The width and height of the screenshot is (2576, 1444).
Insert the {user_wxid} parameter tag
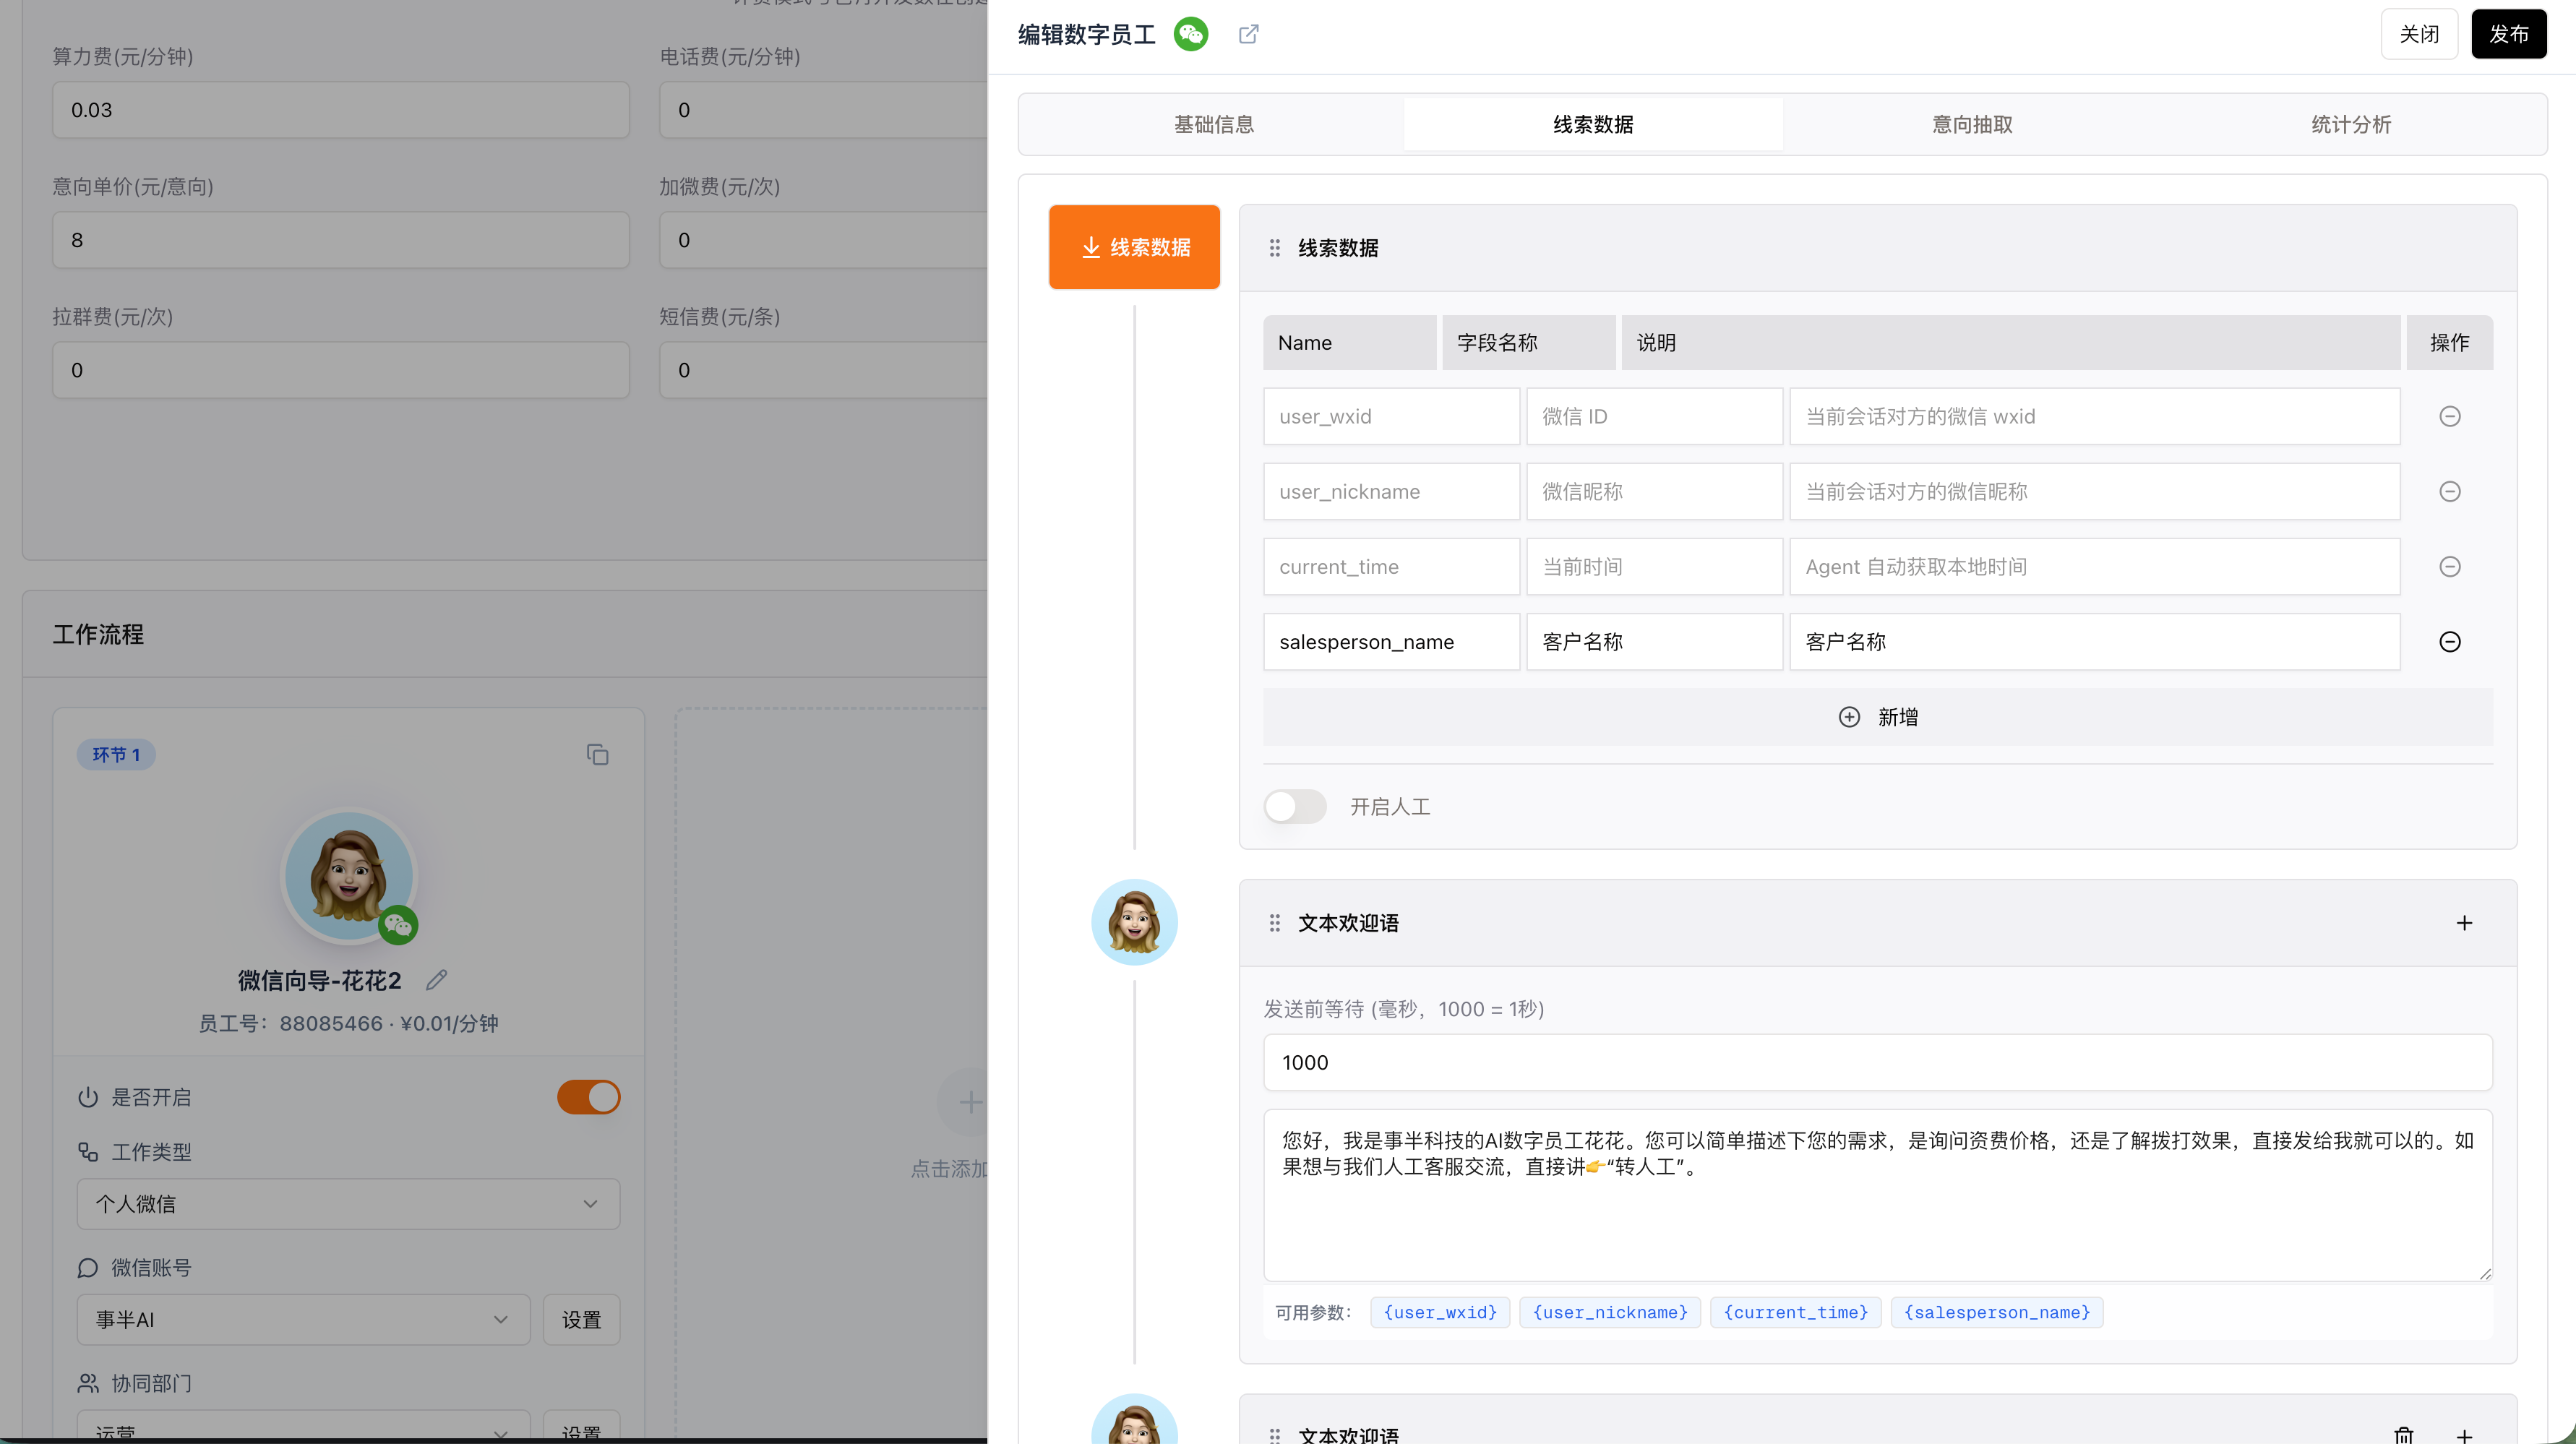1440,1312
